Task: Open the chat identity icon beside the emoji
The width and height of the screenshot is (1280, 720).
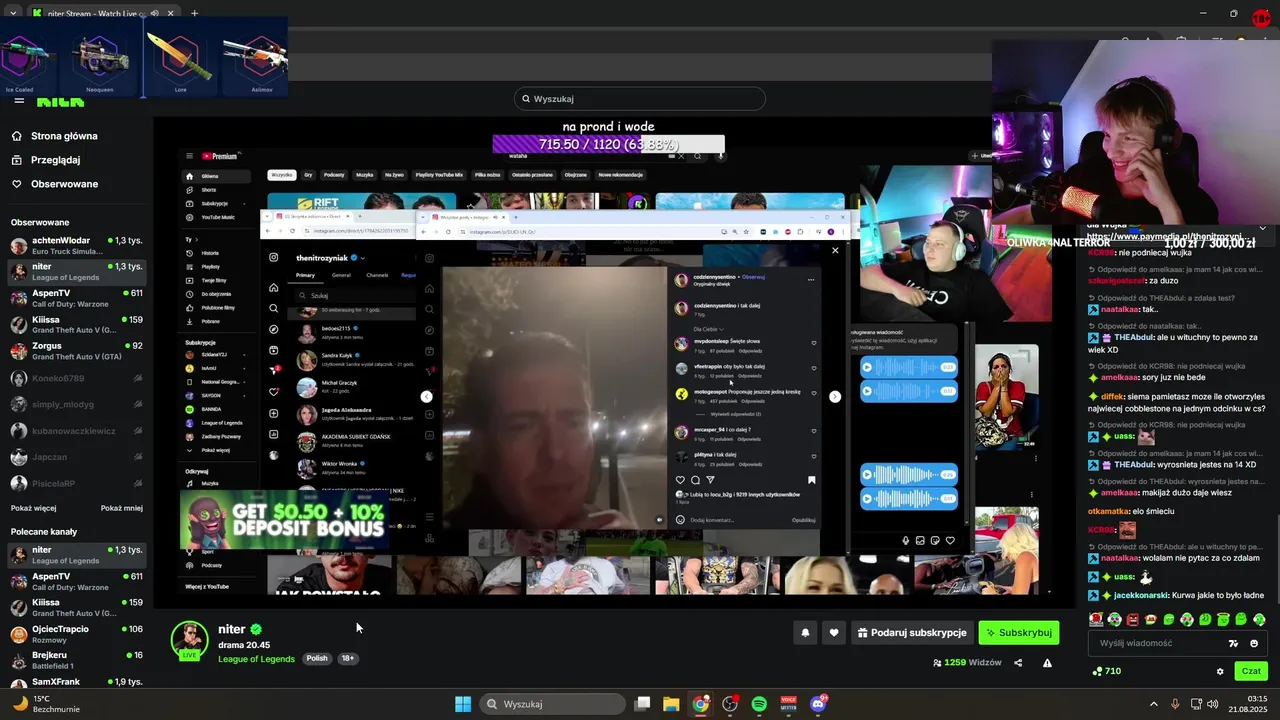Action: (x=1233, y=643)
